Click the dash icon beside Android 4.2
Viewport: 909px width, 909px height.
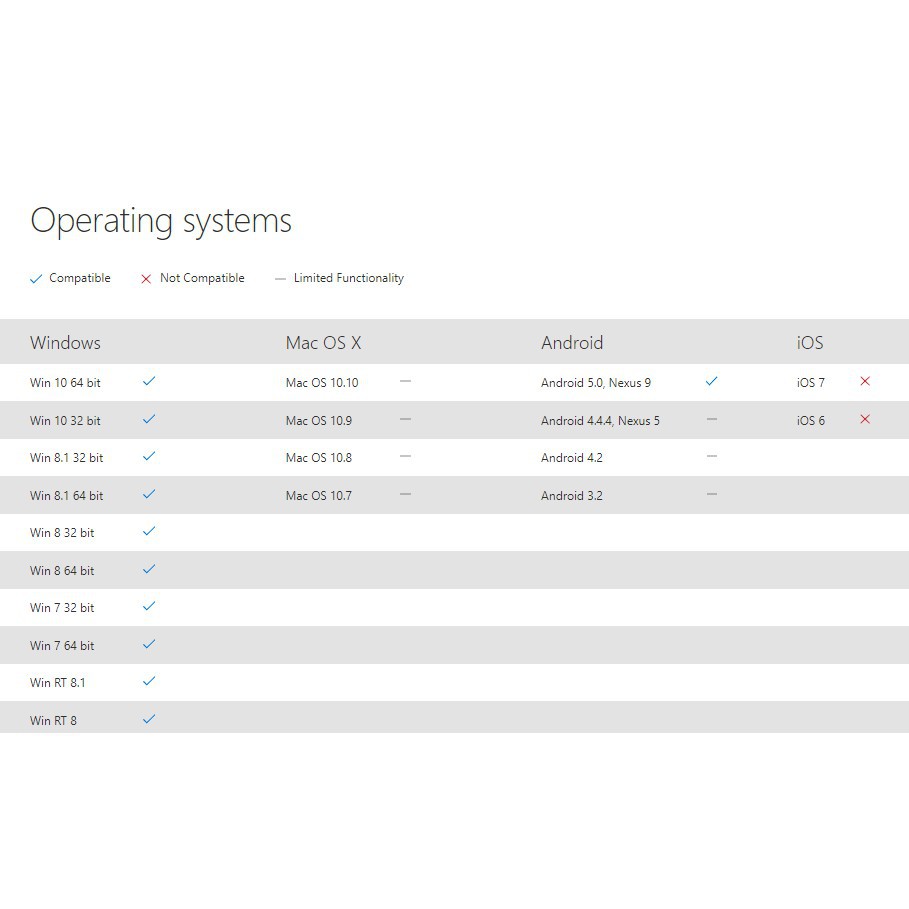tap(712, 456)
